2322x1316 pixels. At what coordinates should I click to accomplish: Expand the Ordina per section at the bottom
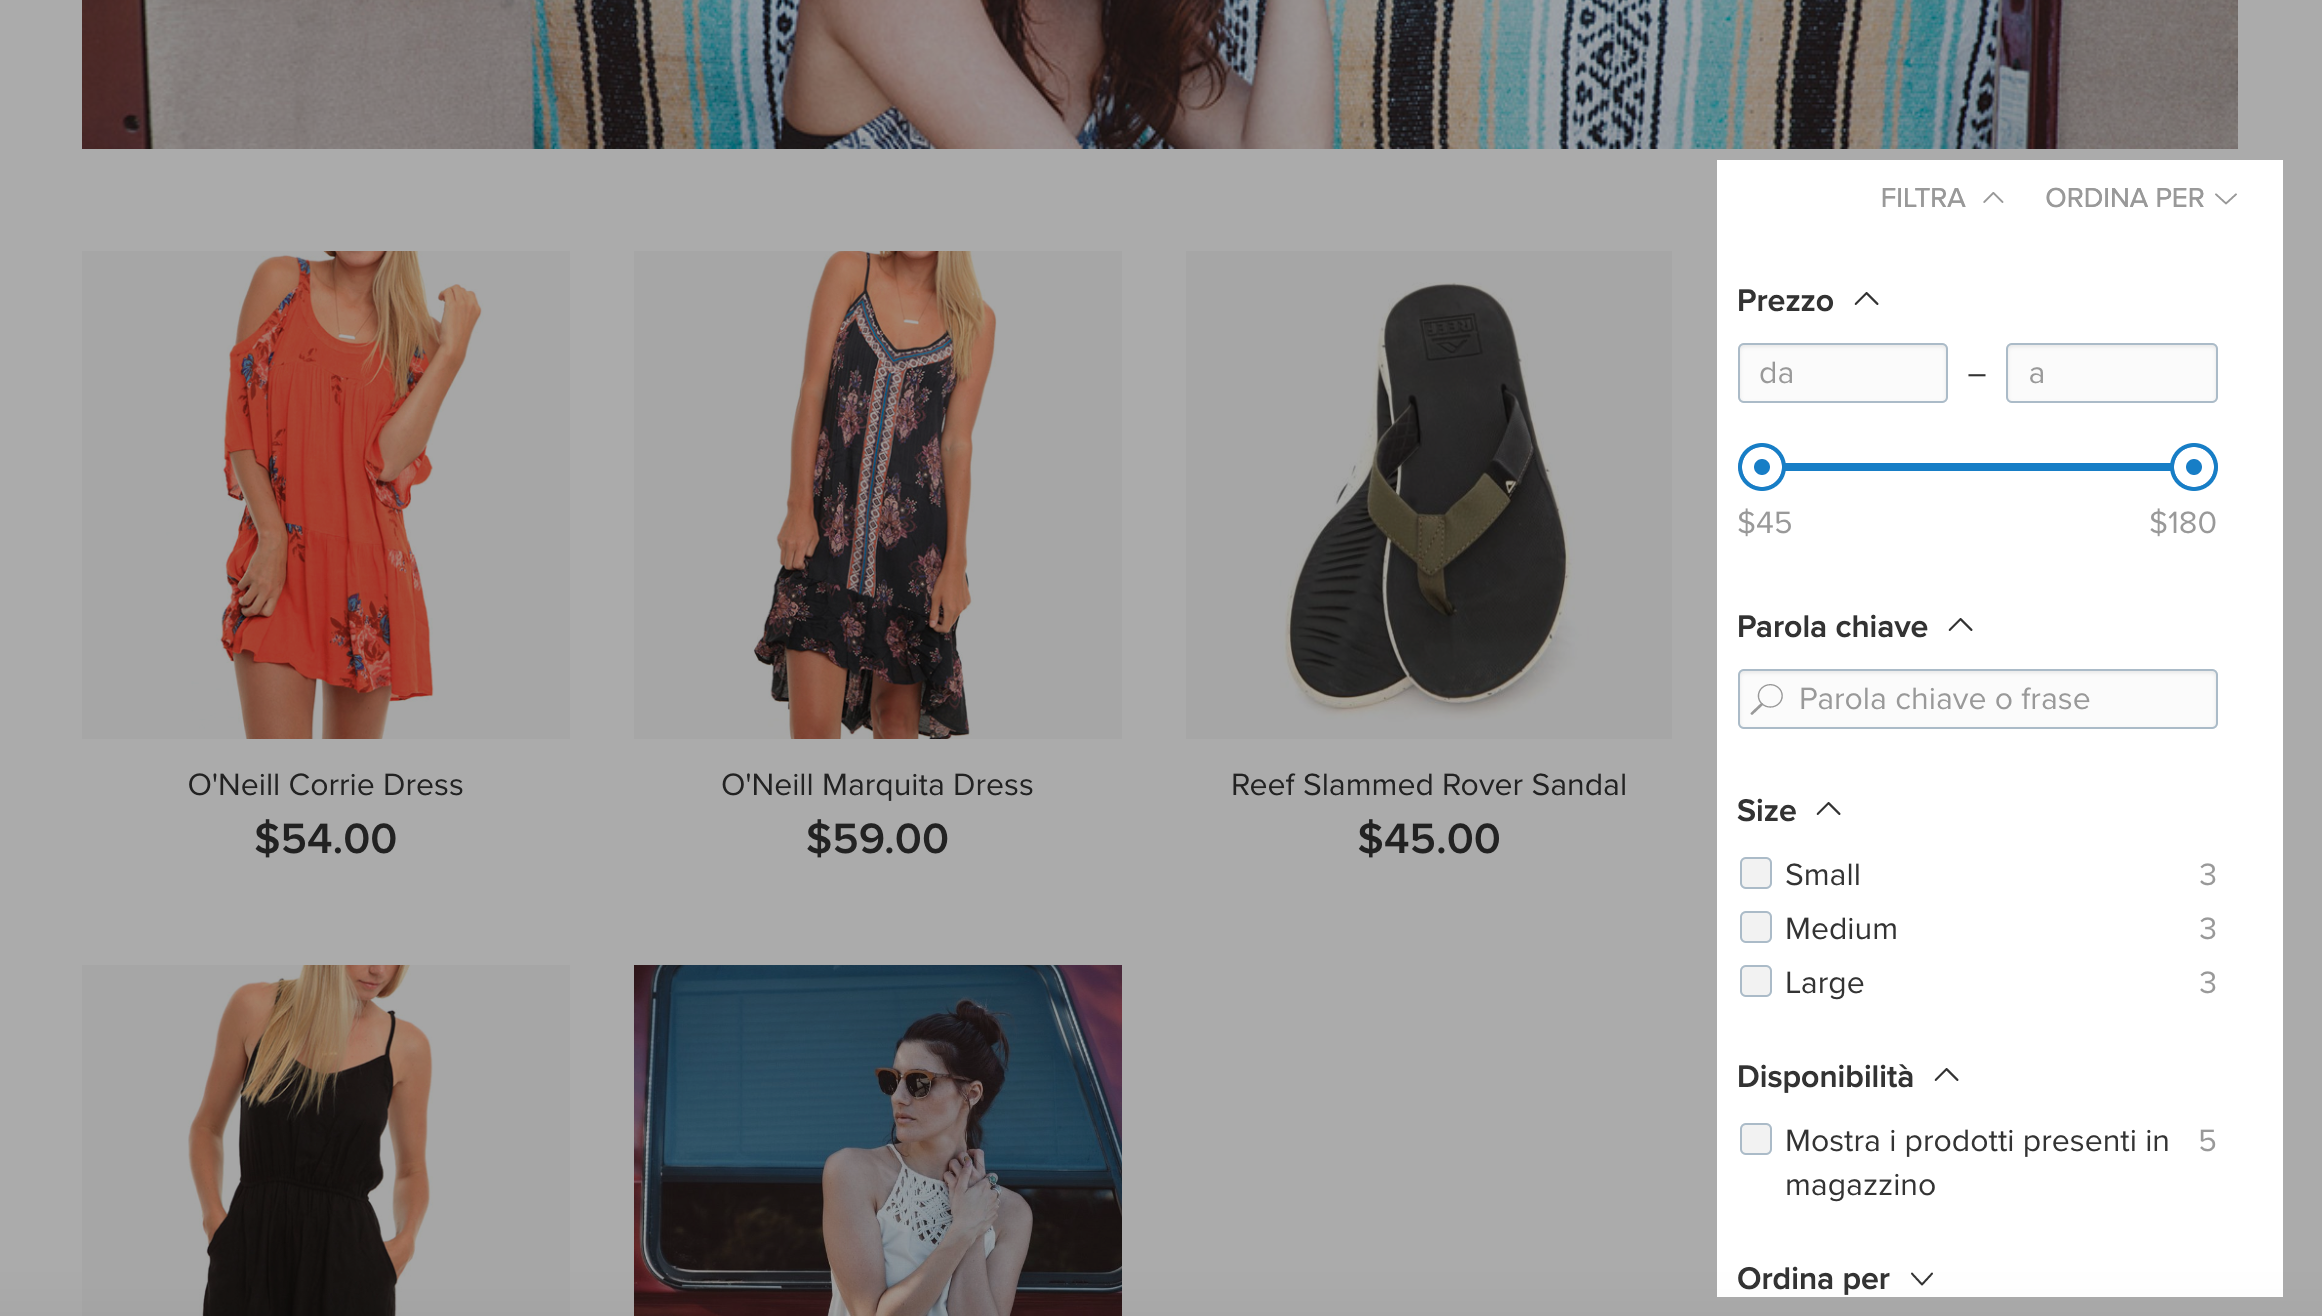coord(1921,1279)
